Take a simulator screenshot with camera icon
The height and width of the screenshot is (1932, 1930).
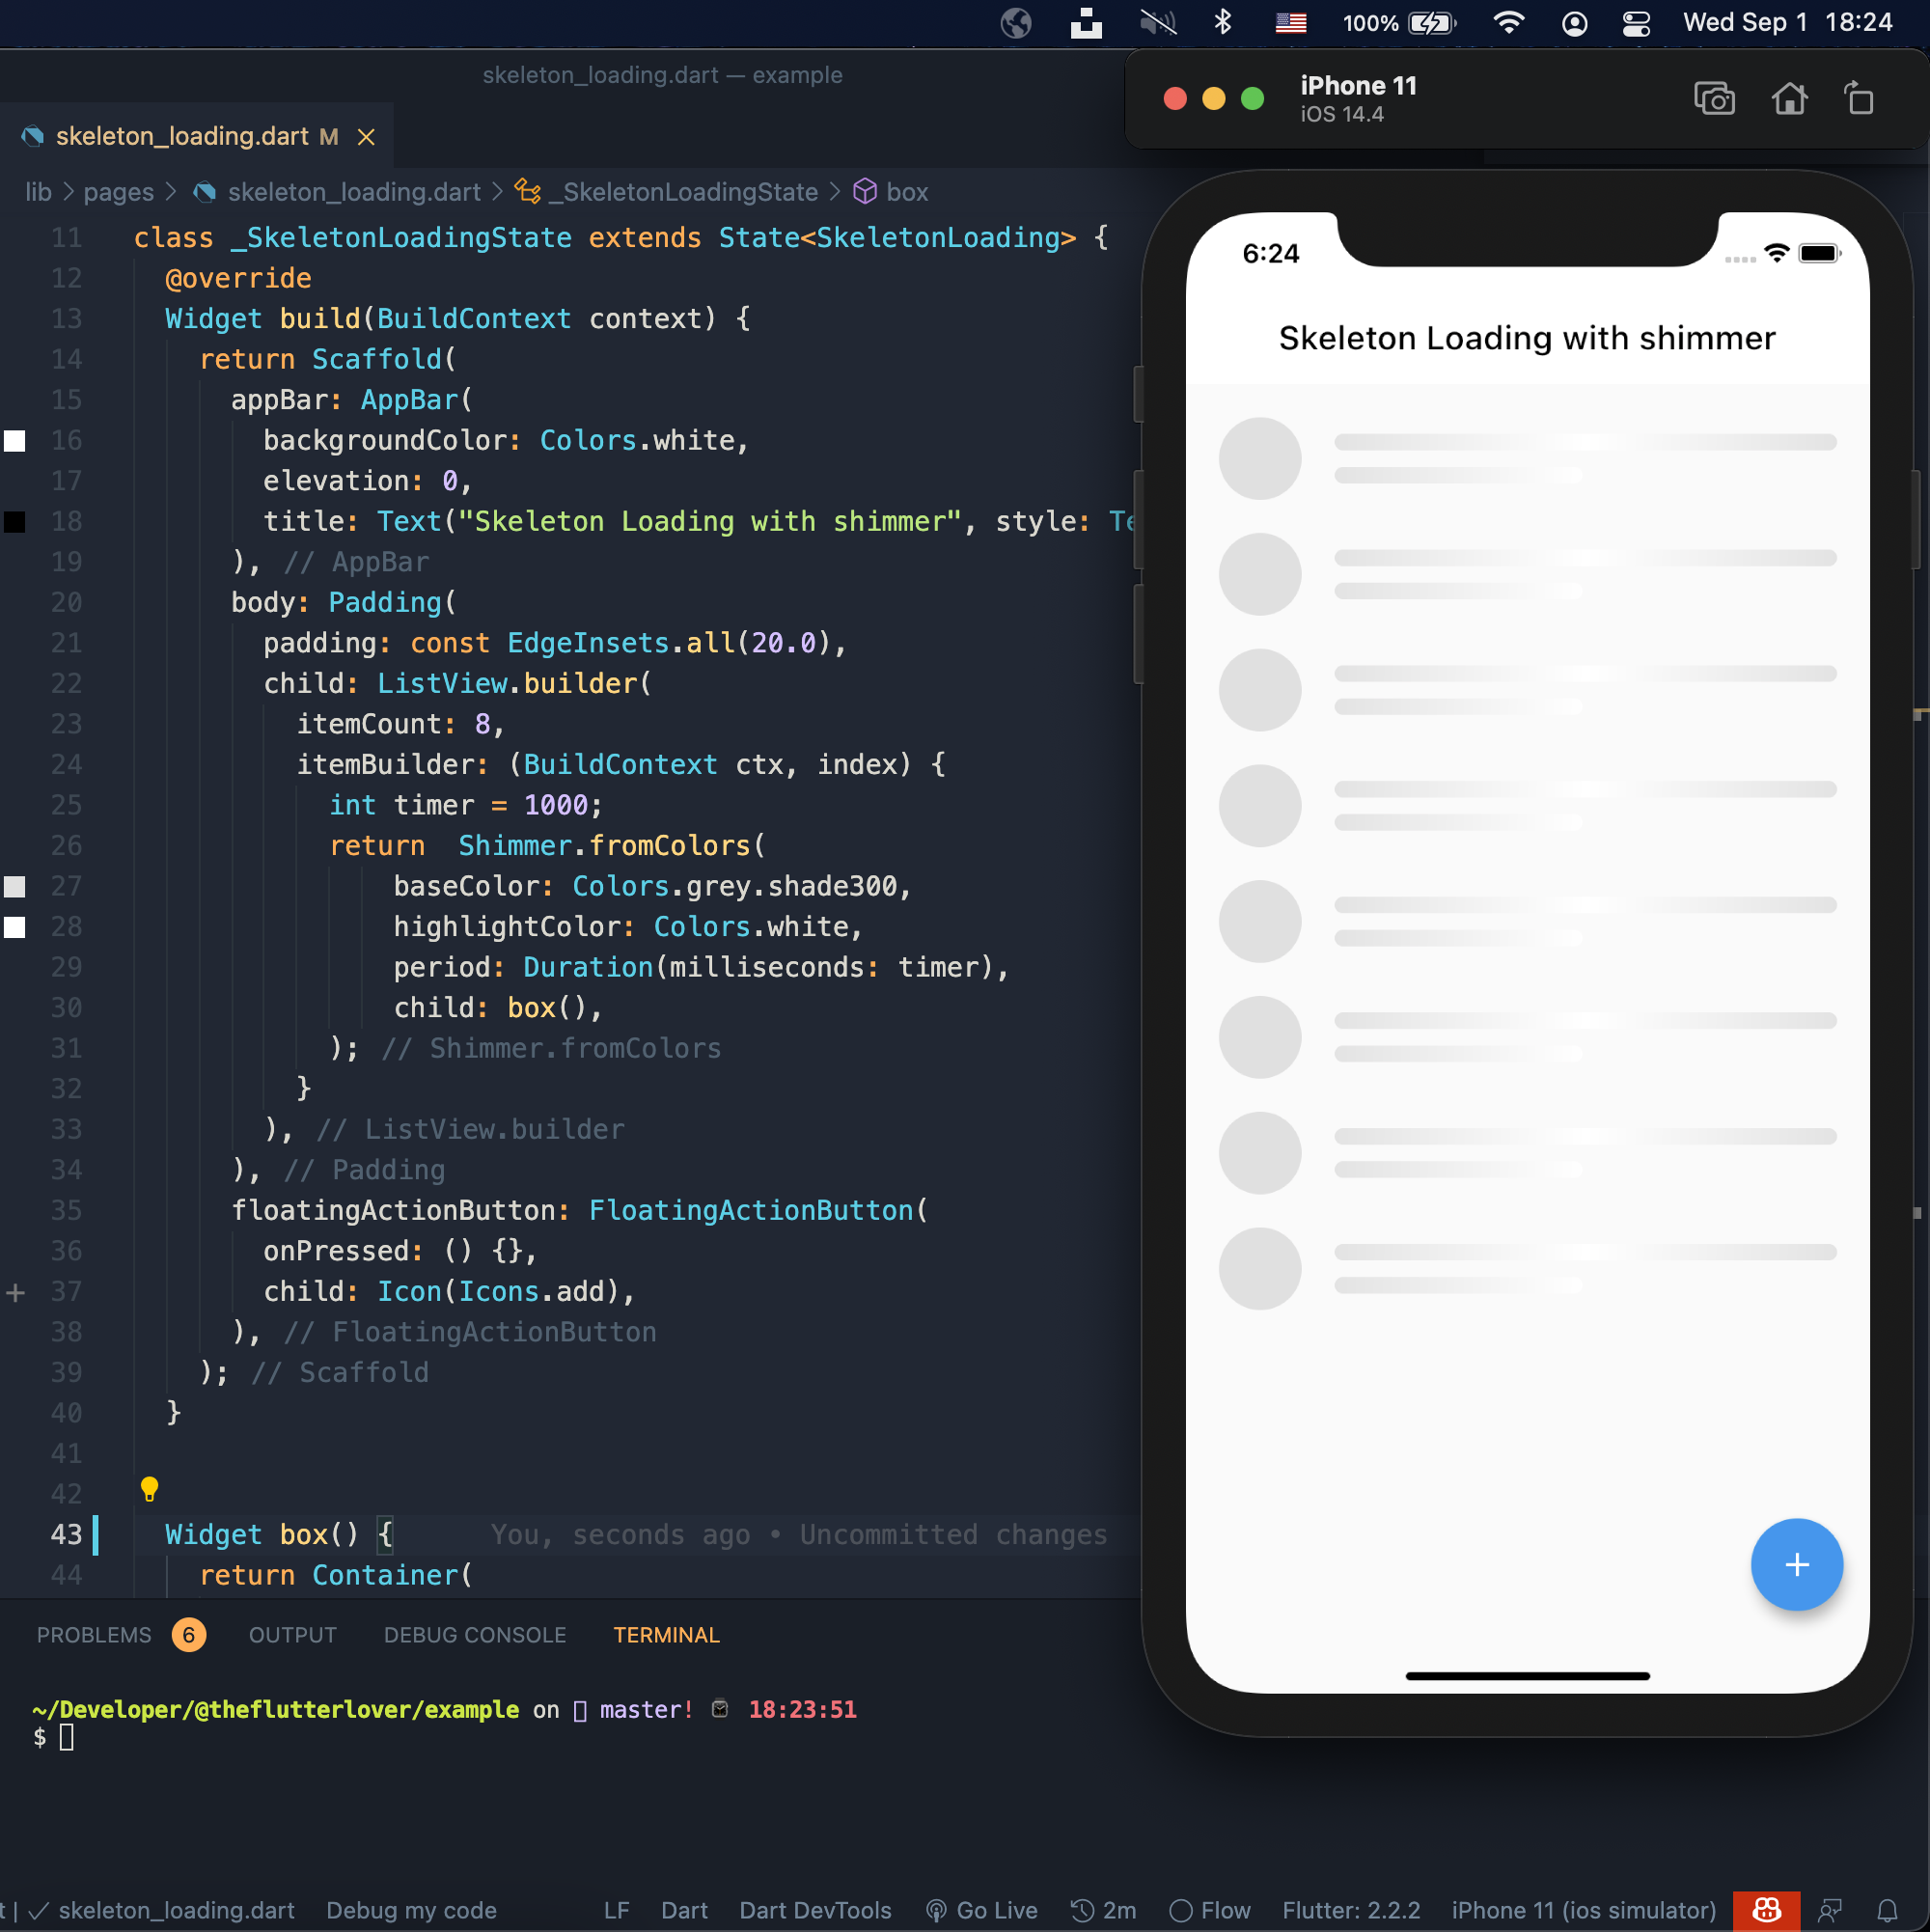click(1714, 99)
